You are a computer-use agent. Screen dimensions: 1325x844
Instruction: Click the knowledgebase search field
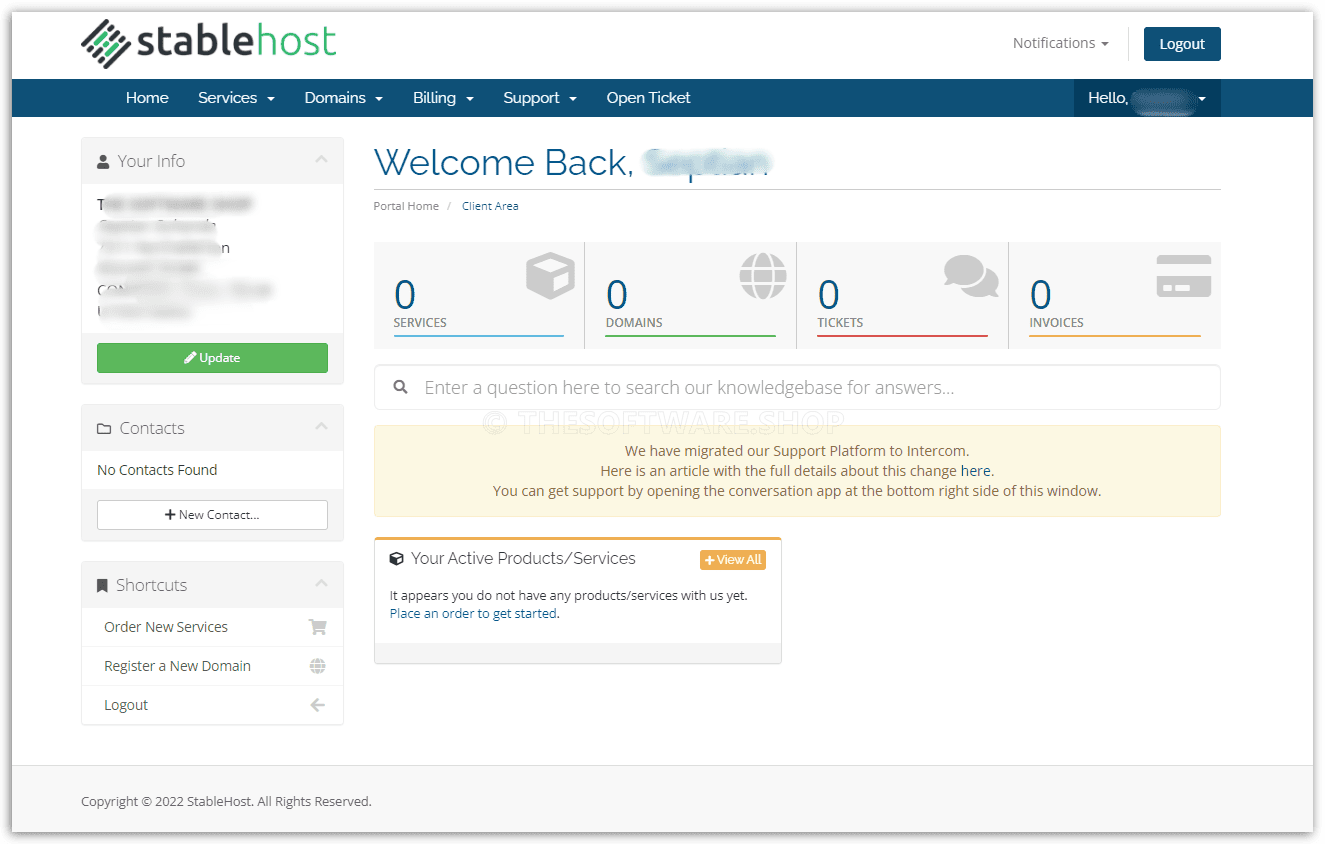coord(797,387)
